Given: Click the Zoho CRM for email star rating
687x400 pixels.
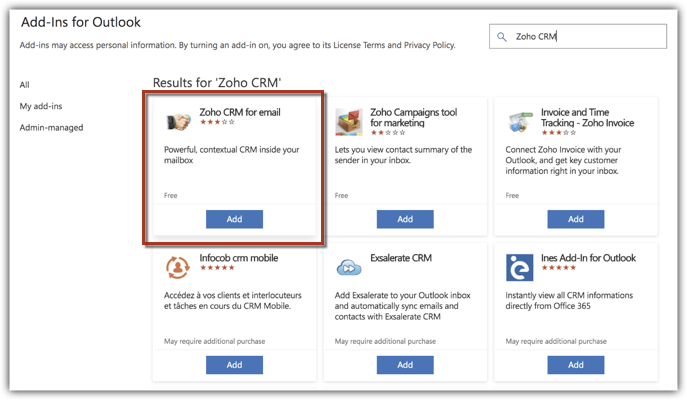Looking at the screenshot, I should click(217, 123).
